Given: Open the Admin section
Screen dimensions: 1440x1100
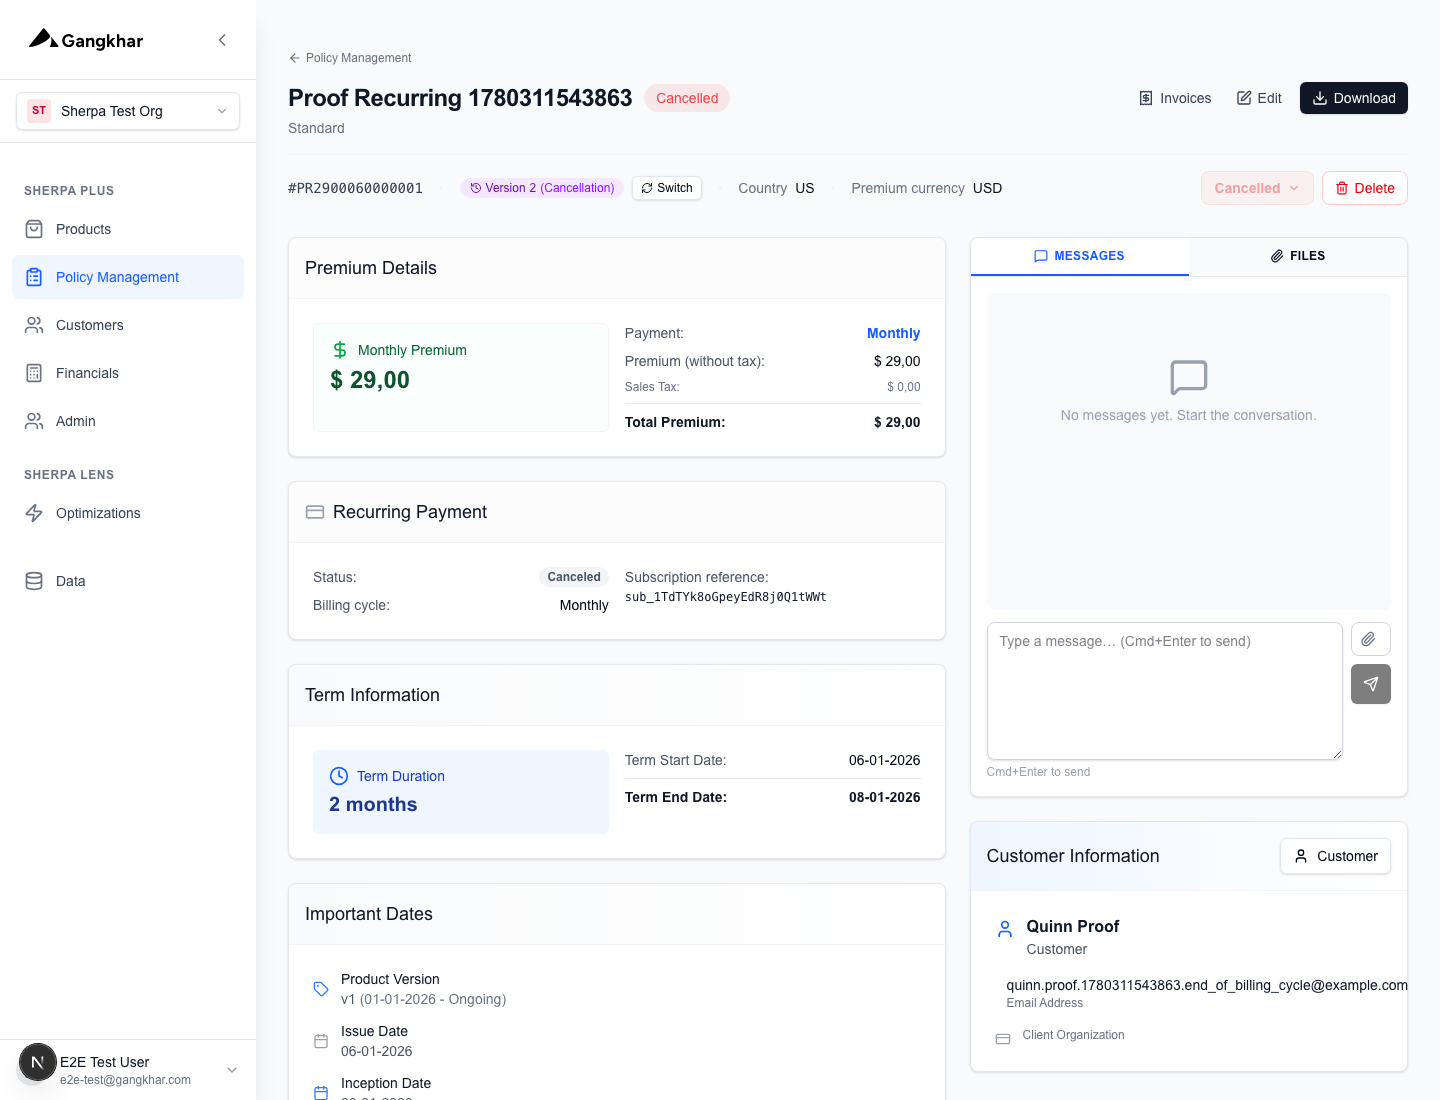Looking at the screenshot, I should (x=128, y=421).
